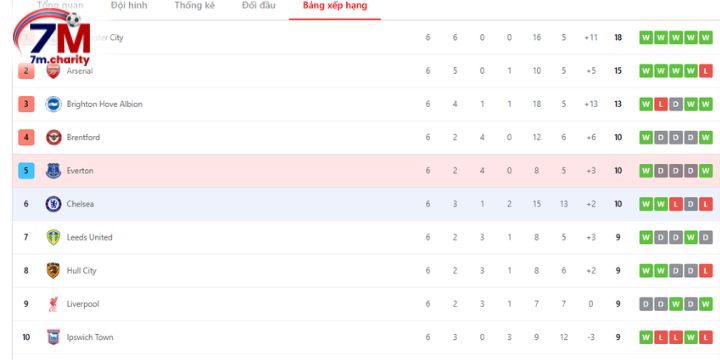Open the Brighton Hove Albion team link
Image resolution: width=720 pixels, height=360 pixels.
105,104
